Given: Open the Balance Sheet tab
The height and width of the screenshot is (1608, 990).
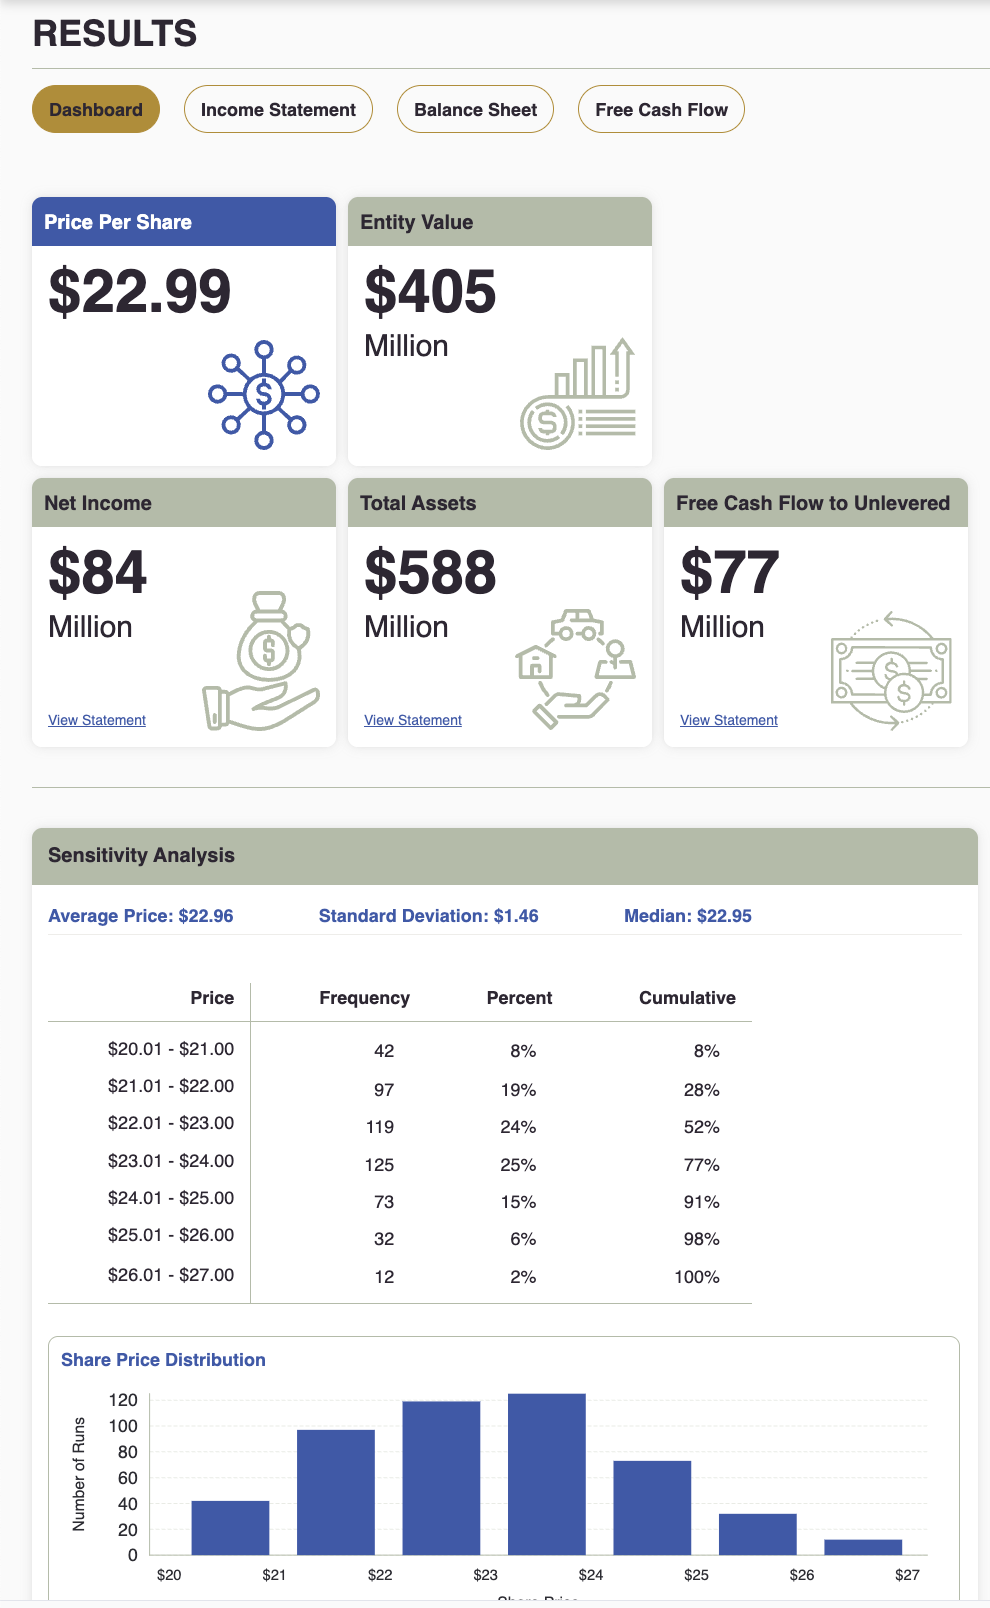Looking at the screenshot, I should click(475, 109).
